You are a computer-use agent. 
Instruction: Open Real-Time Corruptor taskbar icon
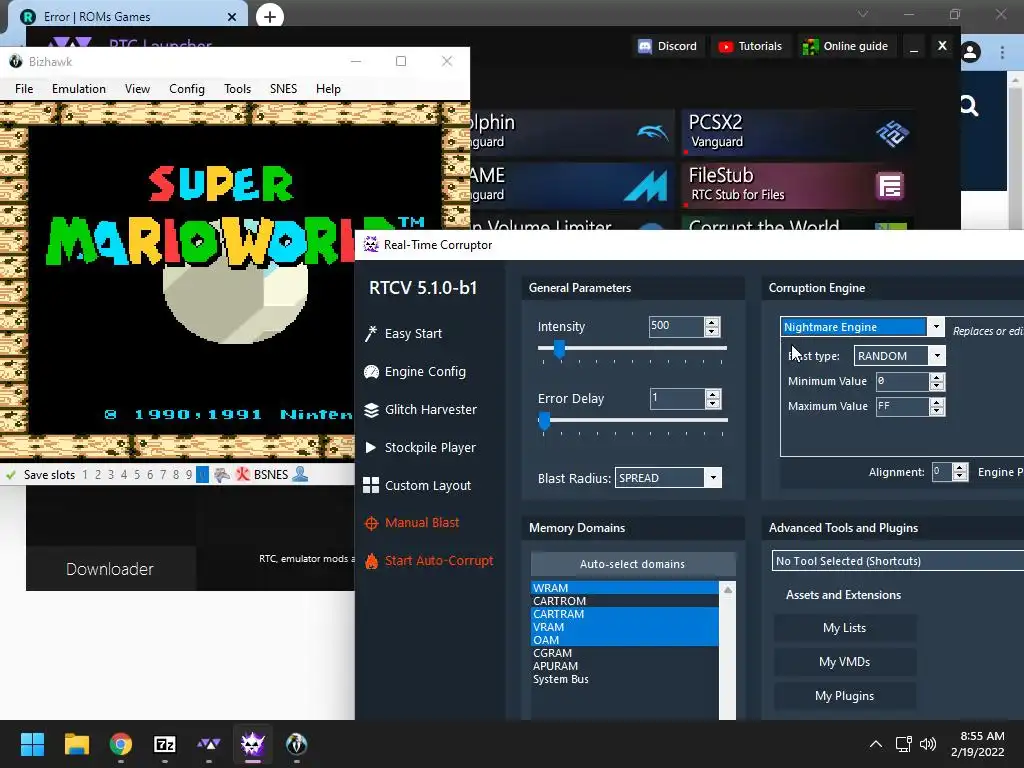point(252,744)
